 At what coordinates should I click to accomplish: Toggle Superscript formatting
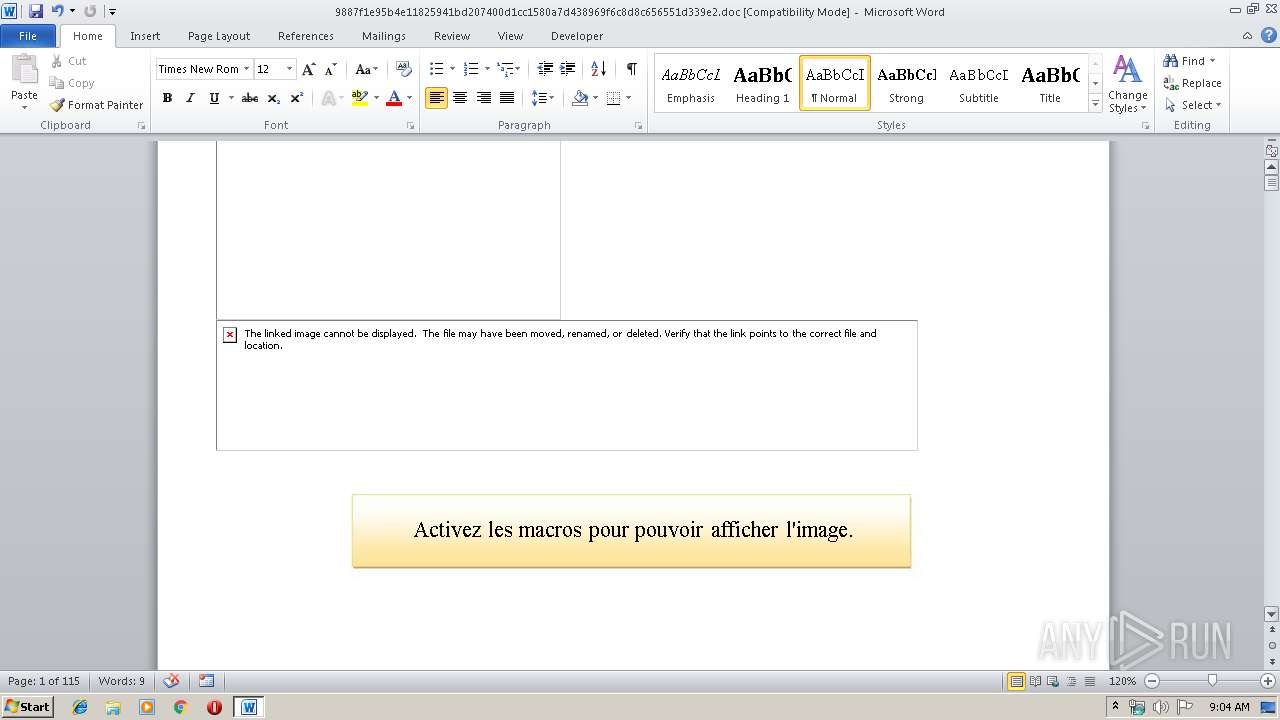(297, 98)
